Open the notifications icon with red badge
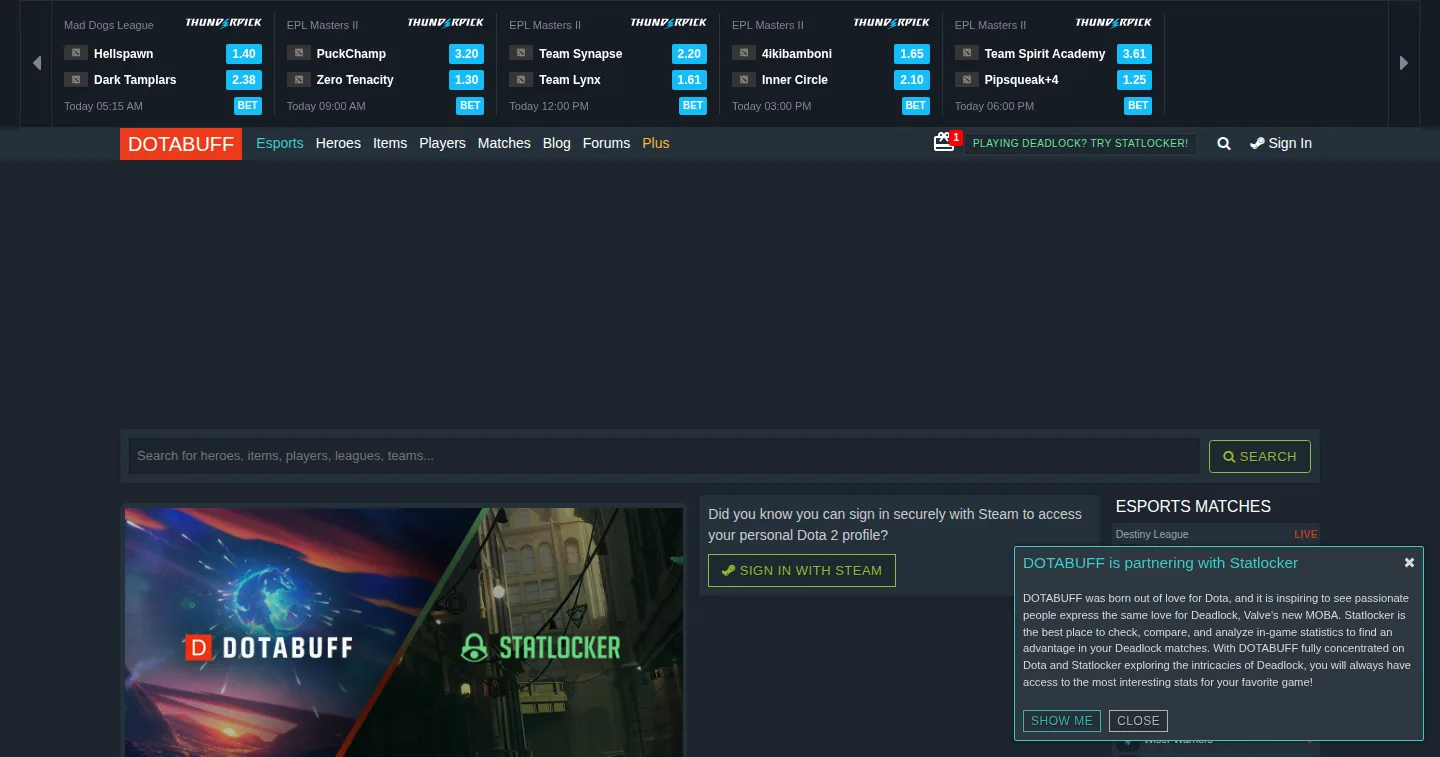The image size is (1440, 757). point(945,142)
